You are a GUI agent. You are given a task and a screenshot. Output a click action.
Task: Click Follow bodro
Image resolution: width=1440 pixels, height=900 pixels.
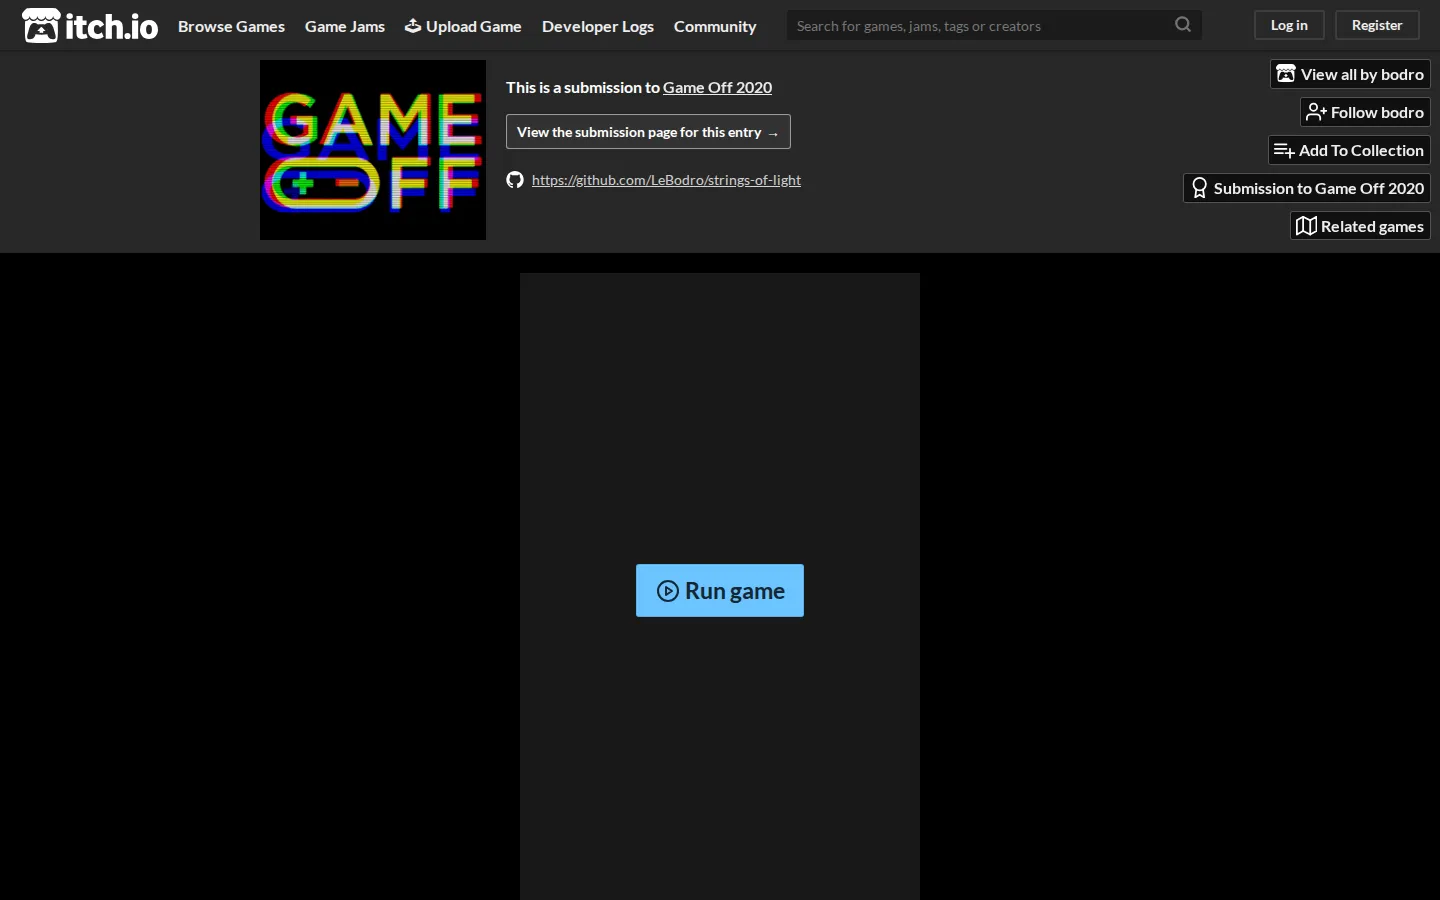tap(1365, 112)
